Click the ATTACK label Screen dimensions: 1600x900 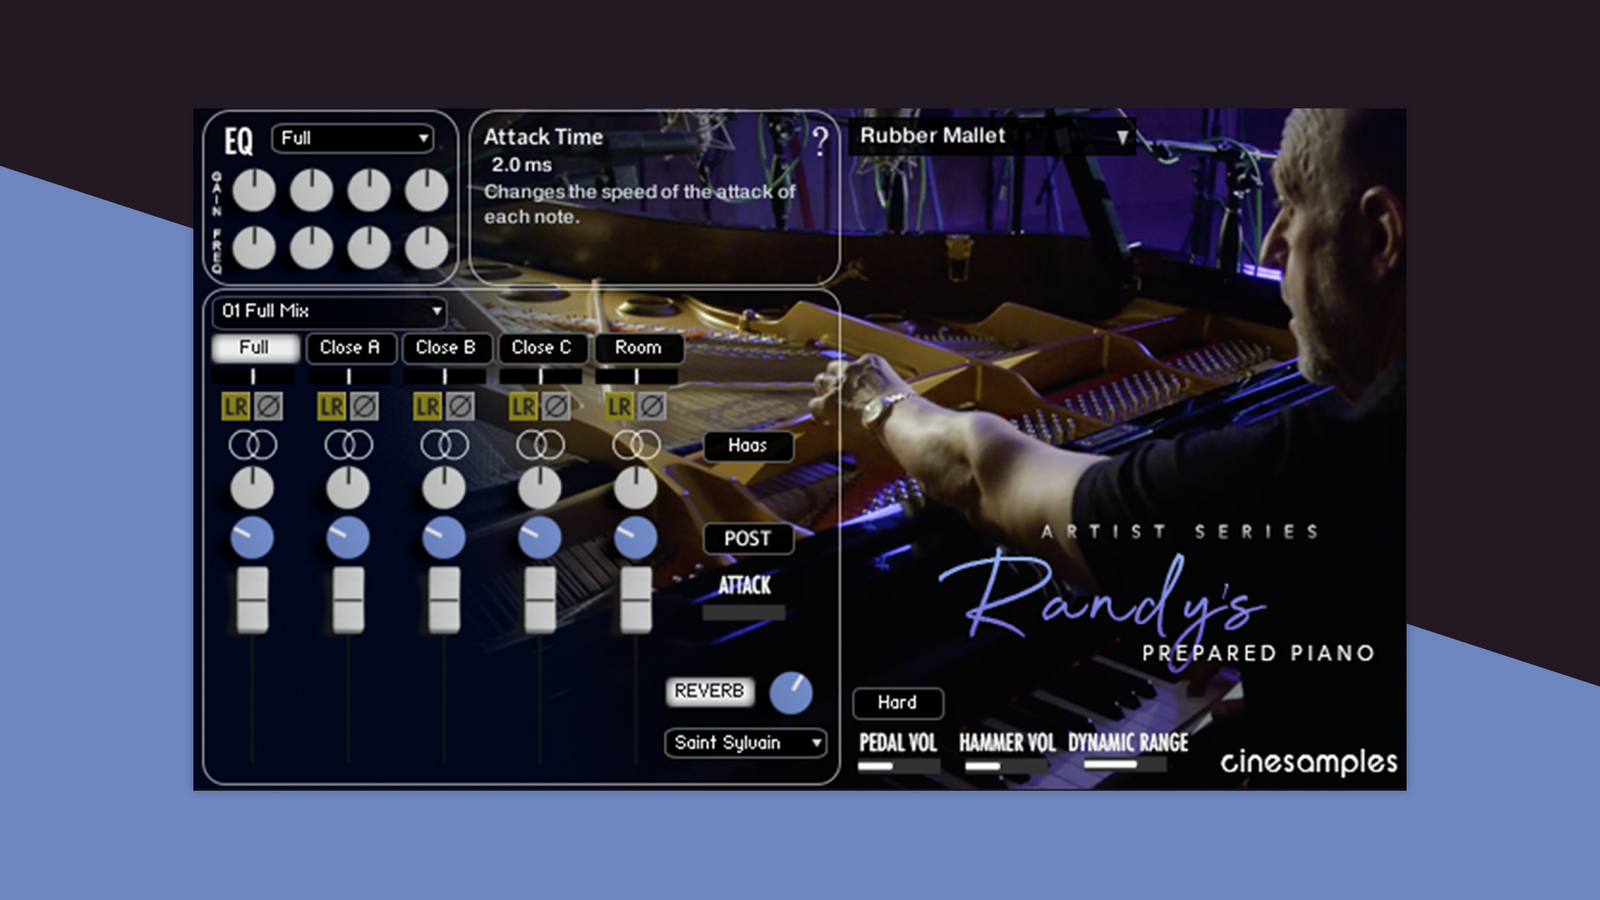point(745,585)
